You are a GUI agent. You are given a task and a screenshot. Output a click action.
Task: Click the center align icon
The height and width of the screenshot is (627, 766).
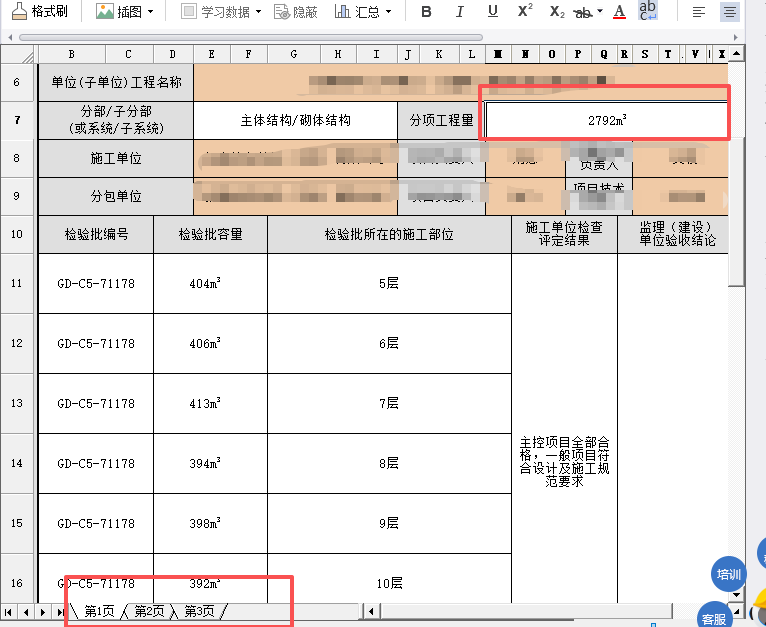click(x=729, y=12)
